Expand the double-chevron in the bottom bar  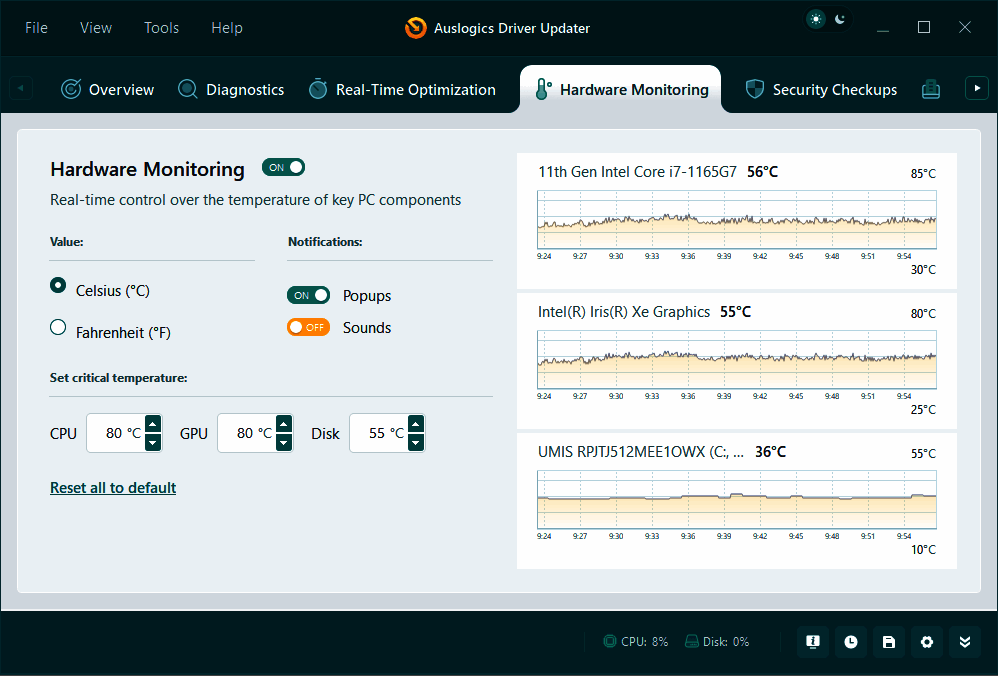pos(965,642)
